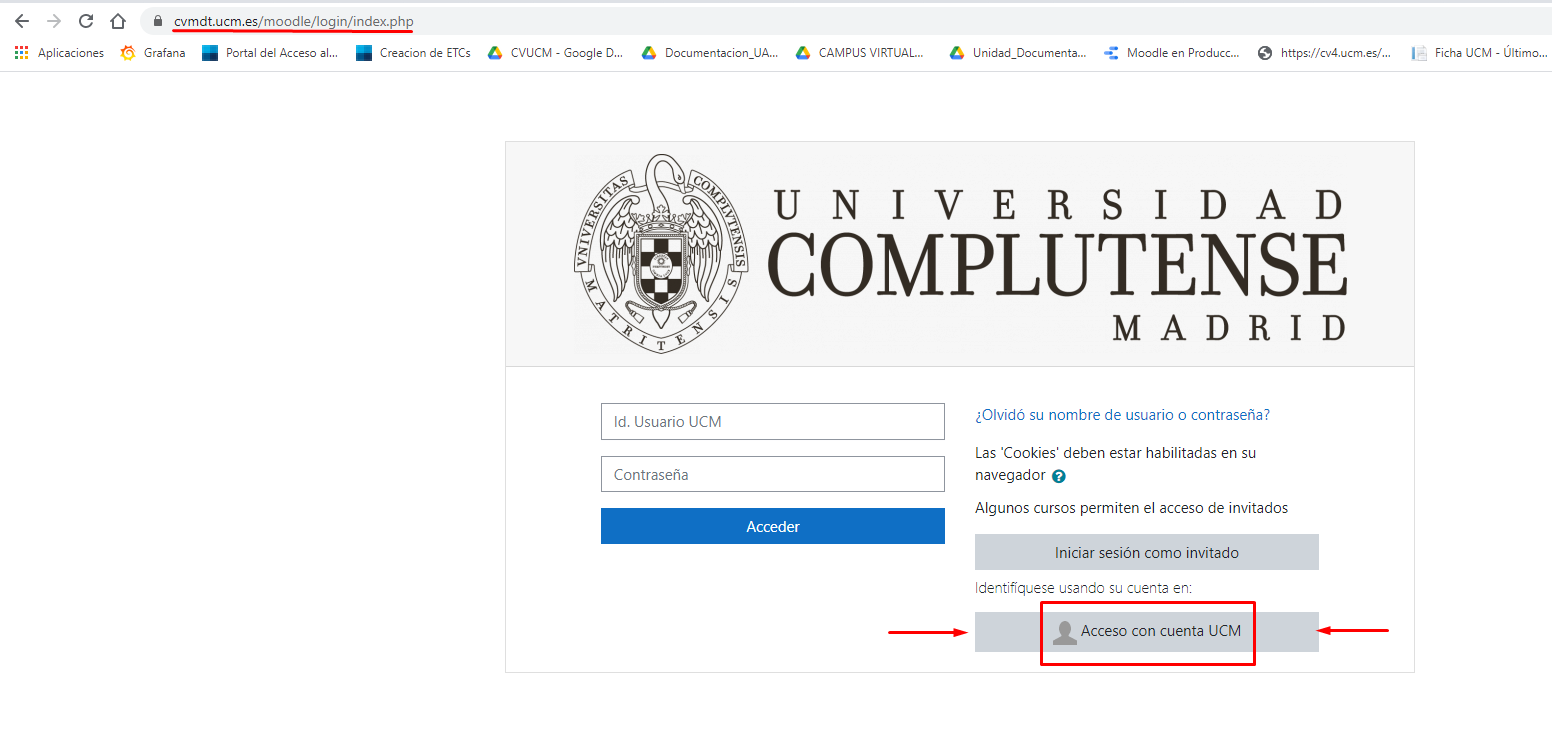The image size is (1552, 733).
Task: Open the Grafana bookmark
Action: click(x=153, y=53)
